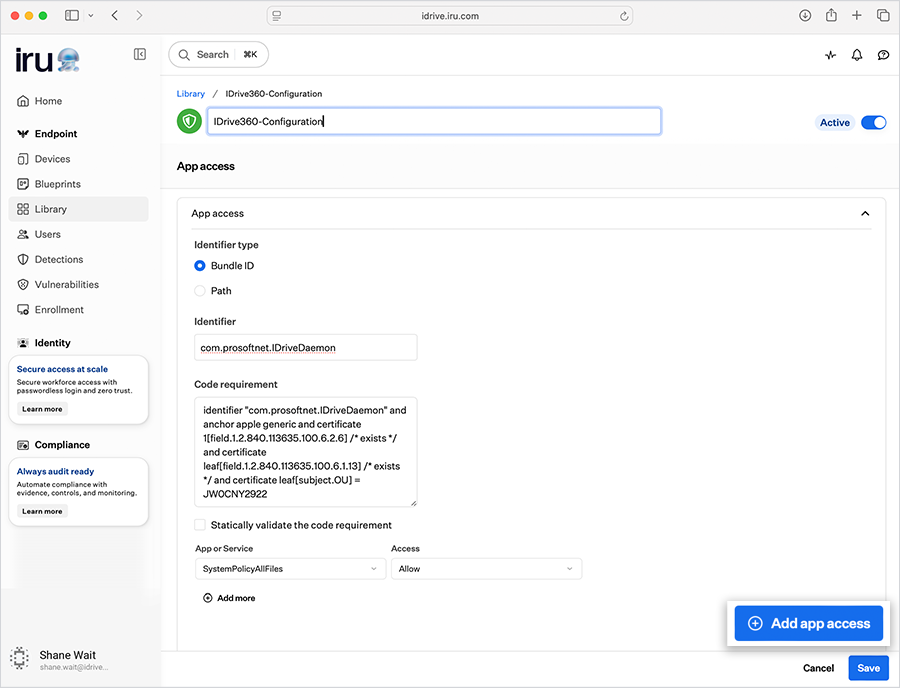
Task: Click the IDrive360-Configuration breadcrumb text
Action: click(x=274, y=94)
